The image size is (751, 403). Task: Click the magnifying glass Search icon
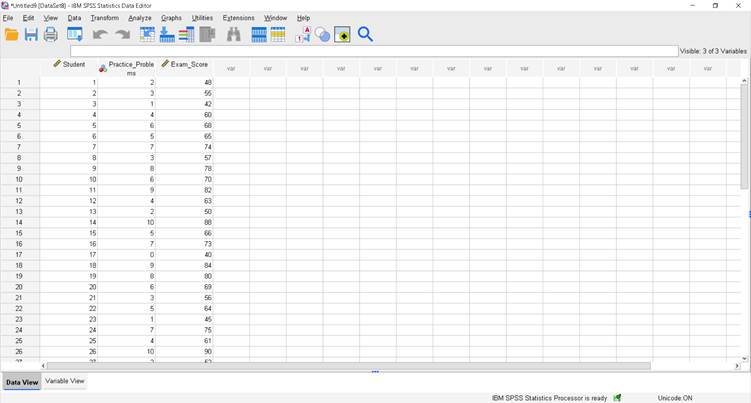[365, 35]
